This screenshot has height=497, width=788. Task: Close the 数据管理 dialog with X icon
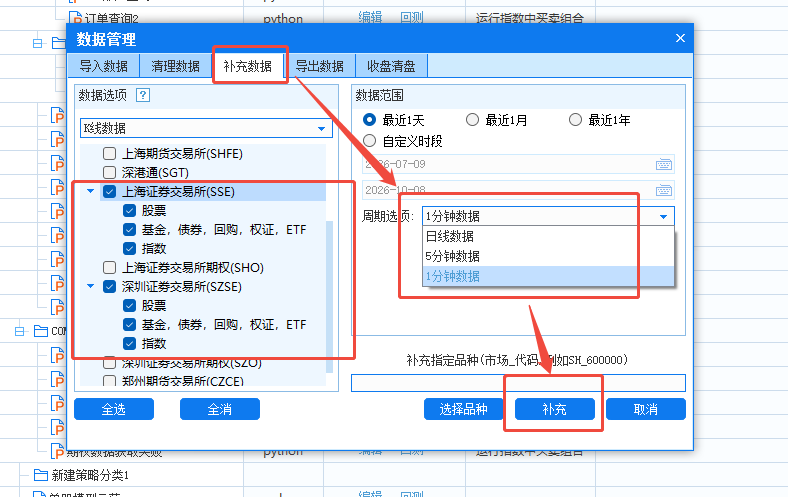[680, 38]
